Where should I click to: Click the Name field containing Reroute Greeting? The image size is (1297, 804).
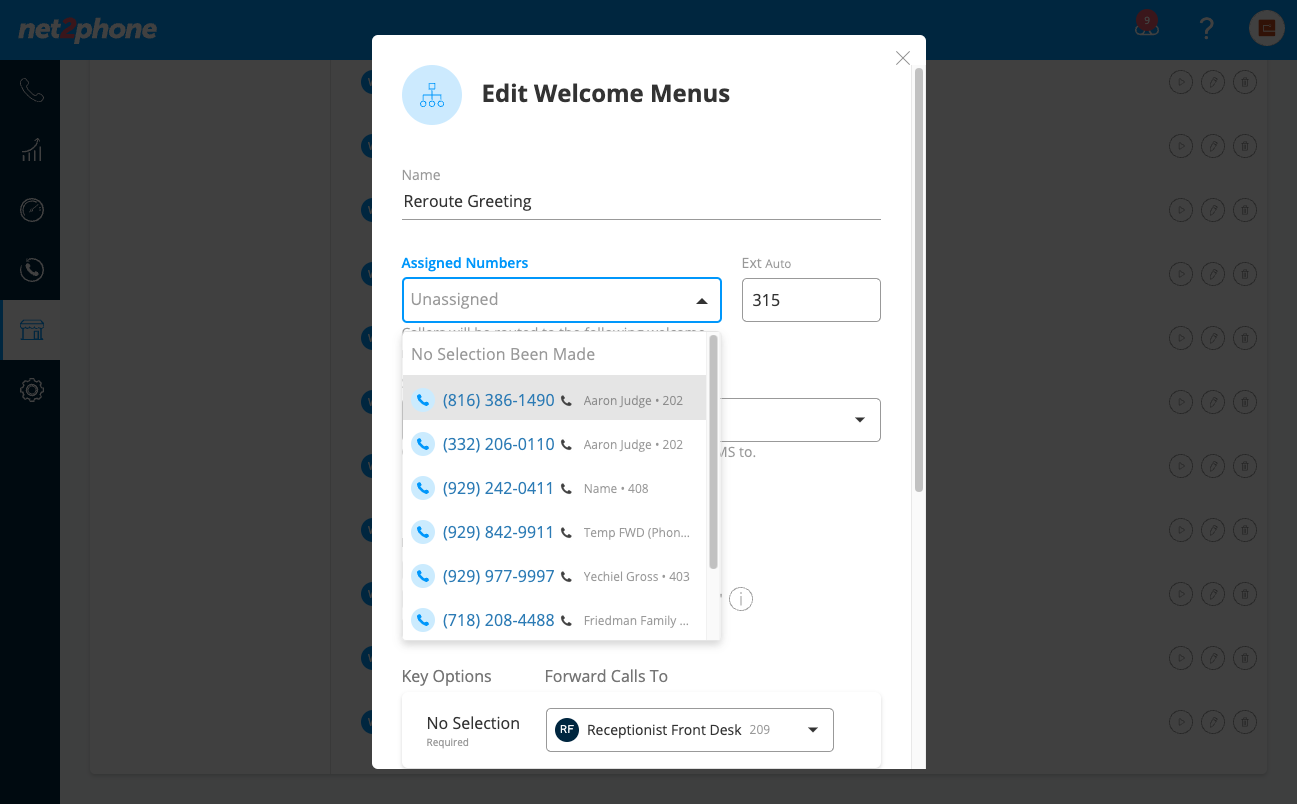pos(641,201)
